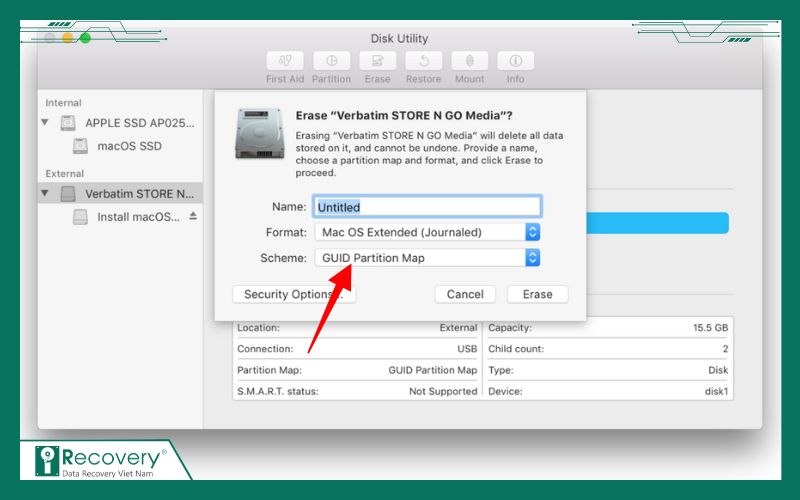Click the Erase toolbar icon

pos(377,61)
